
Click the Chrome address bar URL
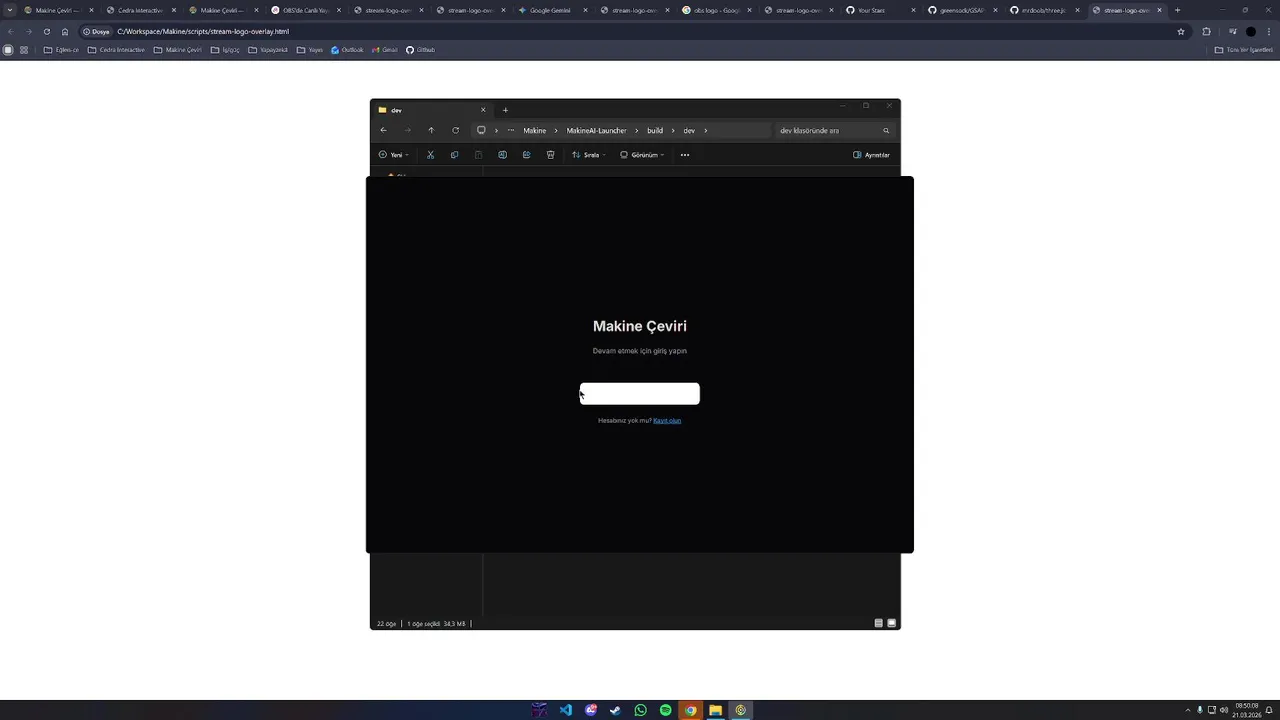click(203, 31)
